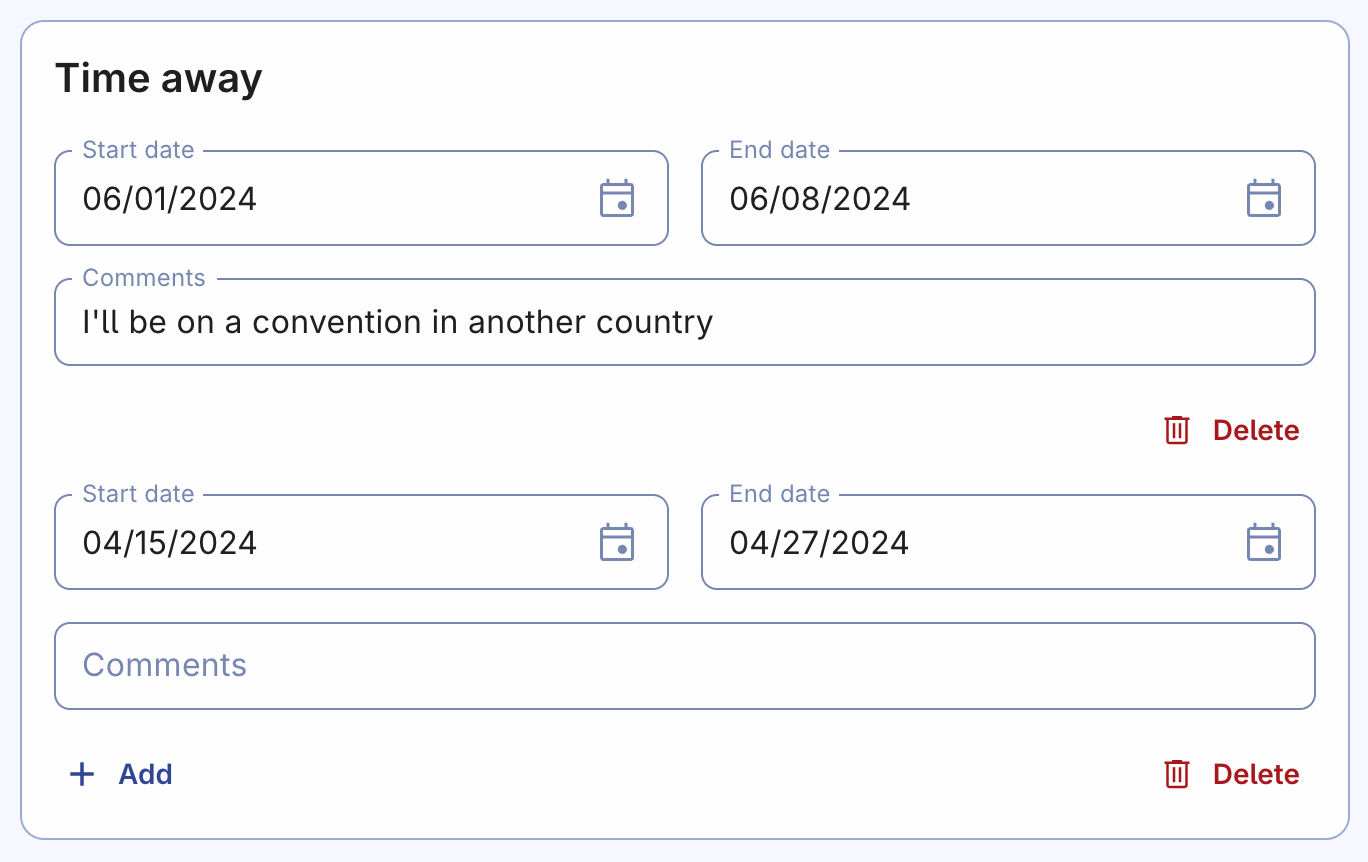Click the plus icon next to Add

coord(81,774)
